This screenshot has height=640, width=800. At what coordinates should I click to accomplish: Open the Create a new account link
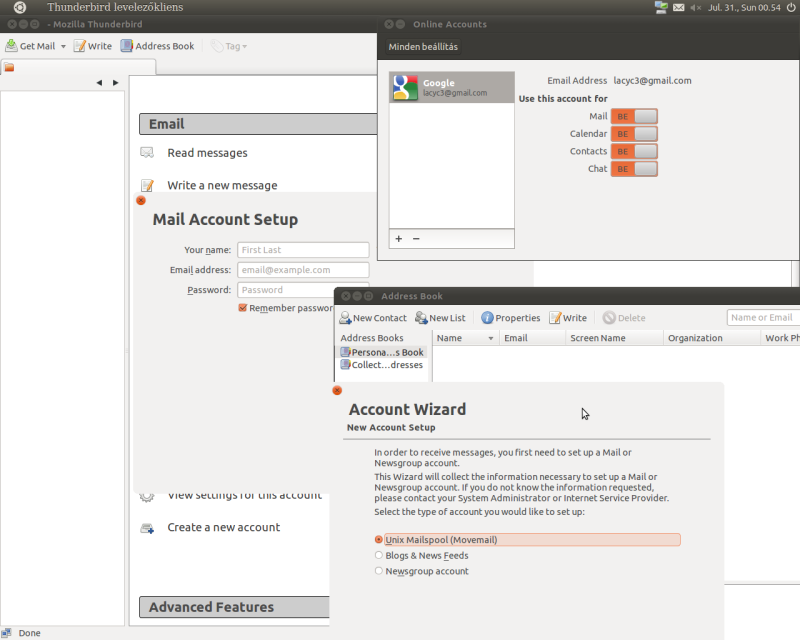(x=223, y=527)
